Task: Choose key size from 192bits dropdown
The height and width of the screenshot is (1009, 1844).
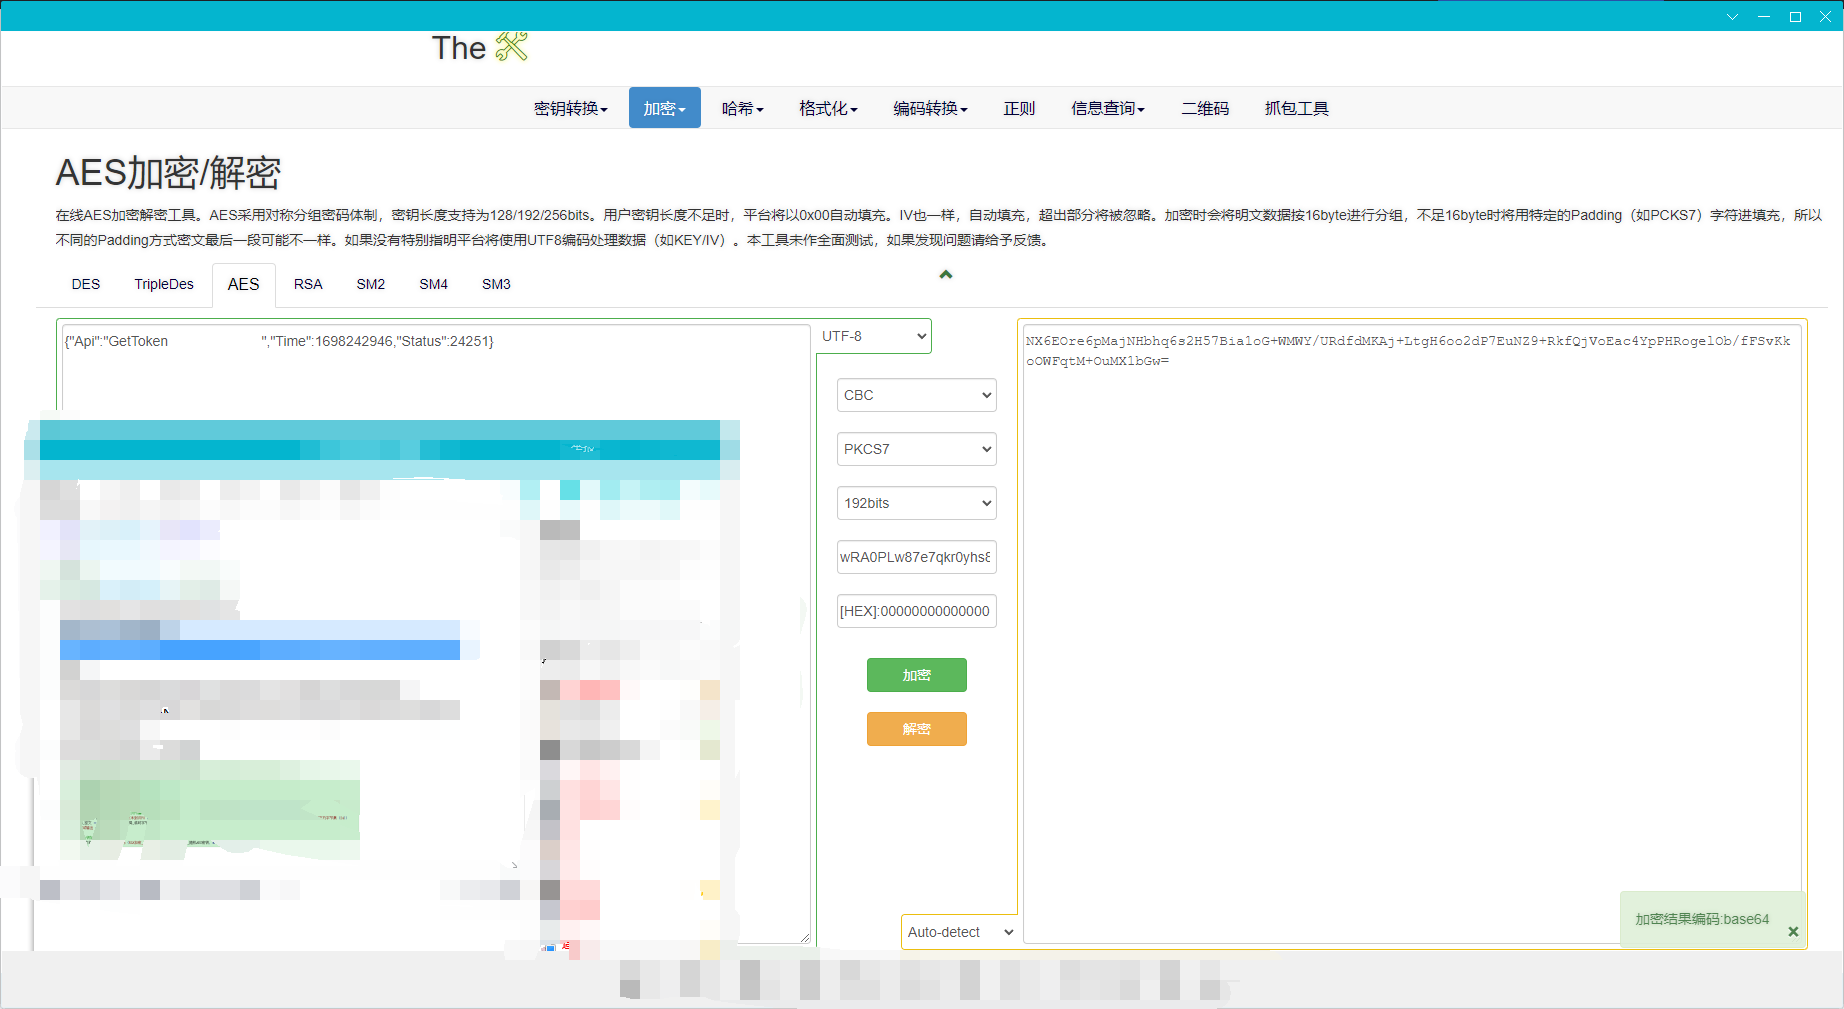Action: coord(916,503)
